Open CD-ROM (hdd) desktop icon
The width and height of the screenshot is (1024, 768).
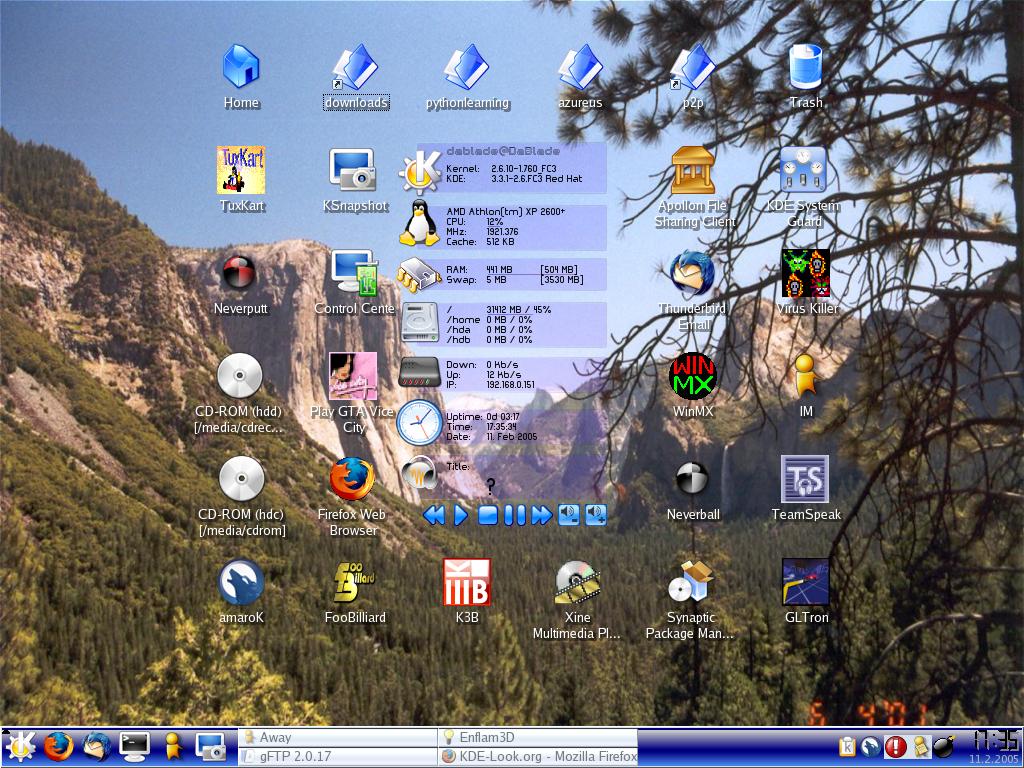pyautogui.click(x=240, y=376)
